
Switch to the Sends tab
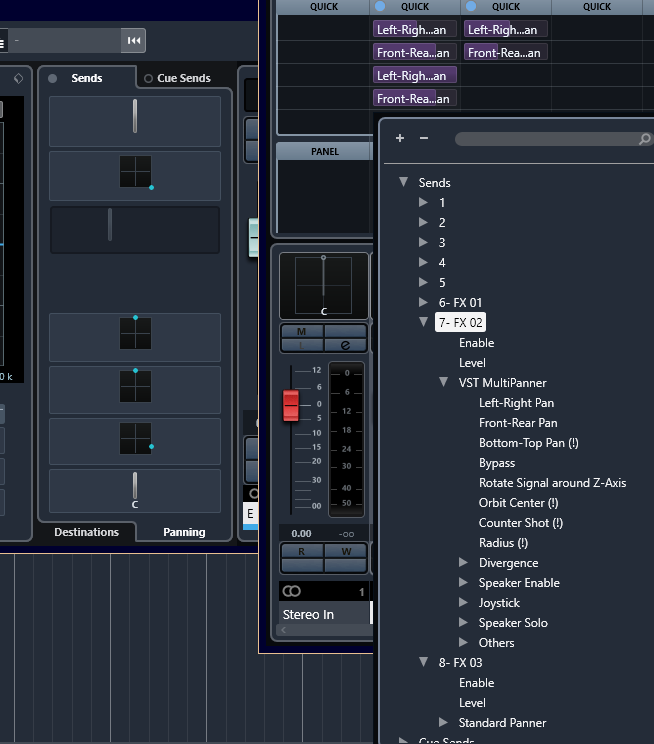click(87, 78)
